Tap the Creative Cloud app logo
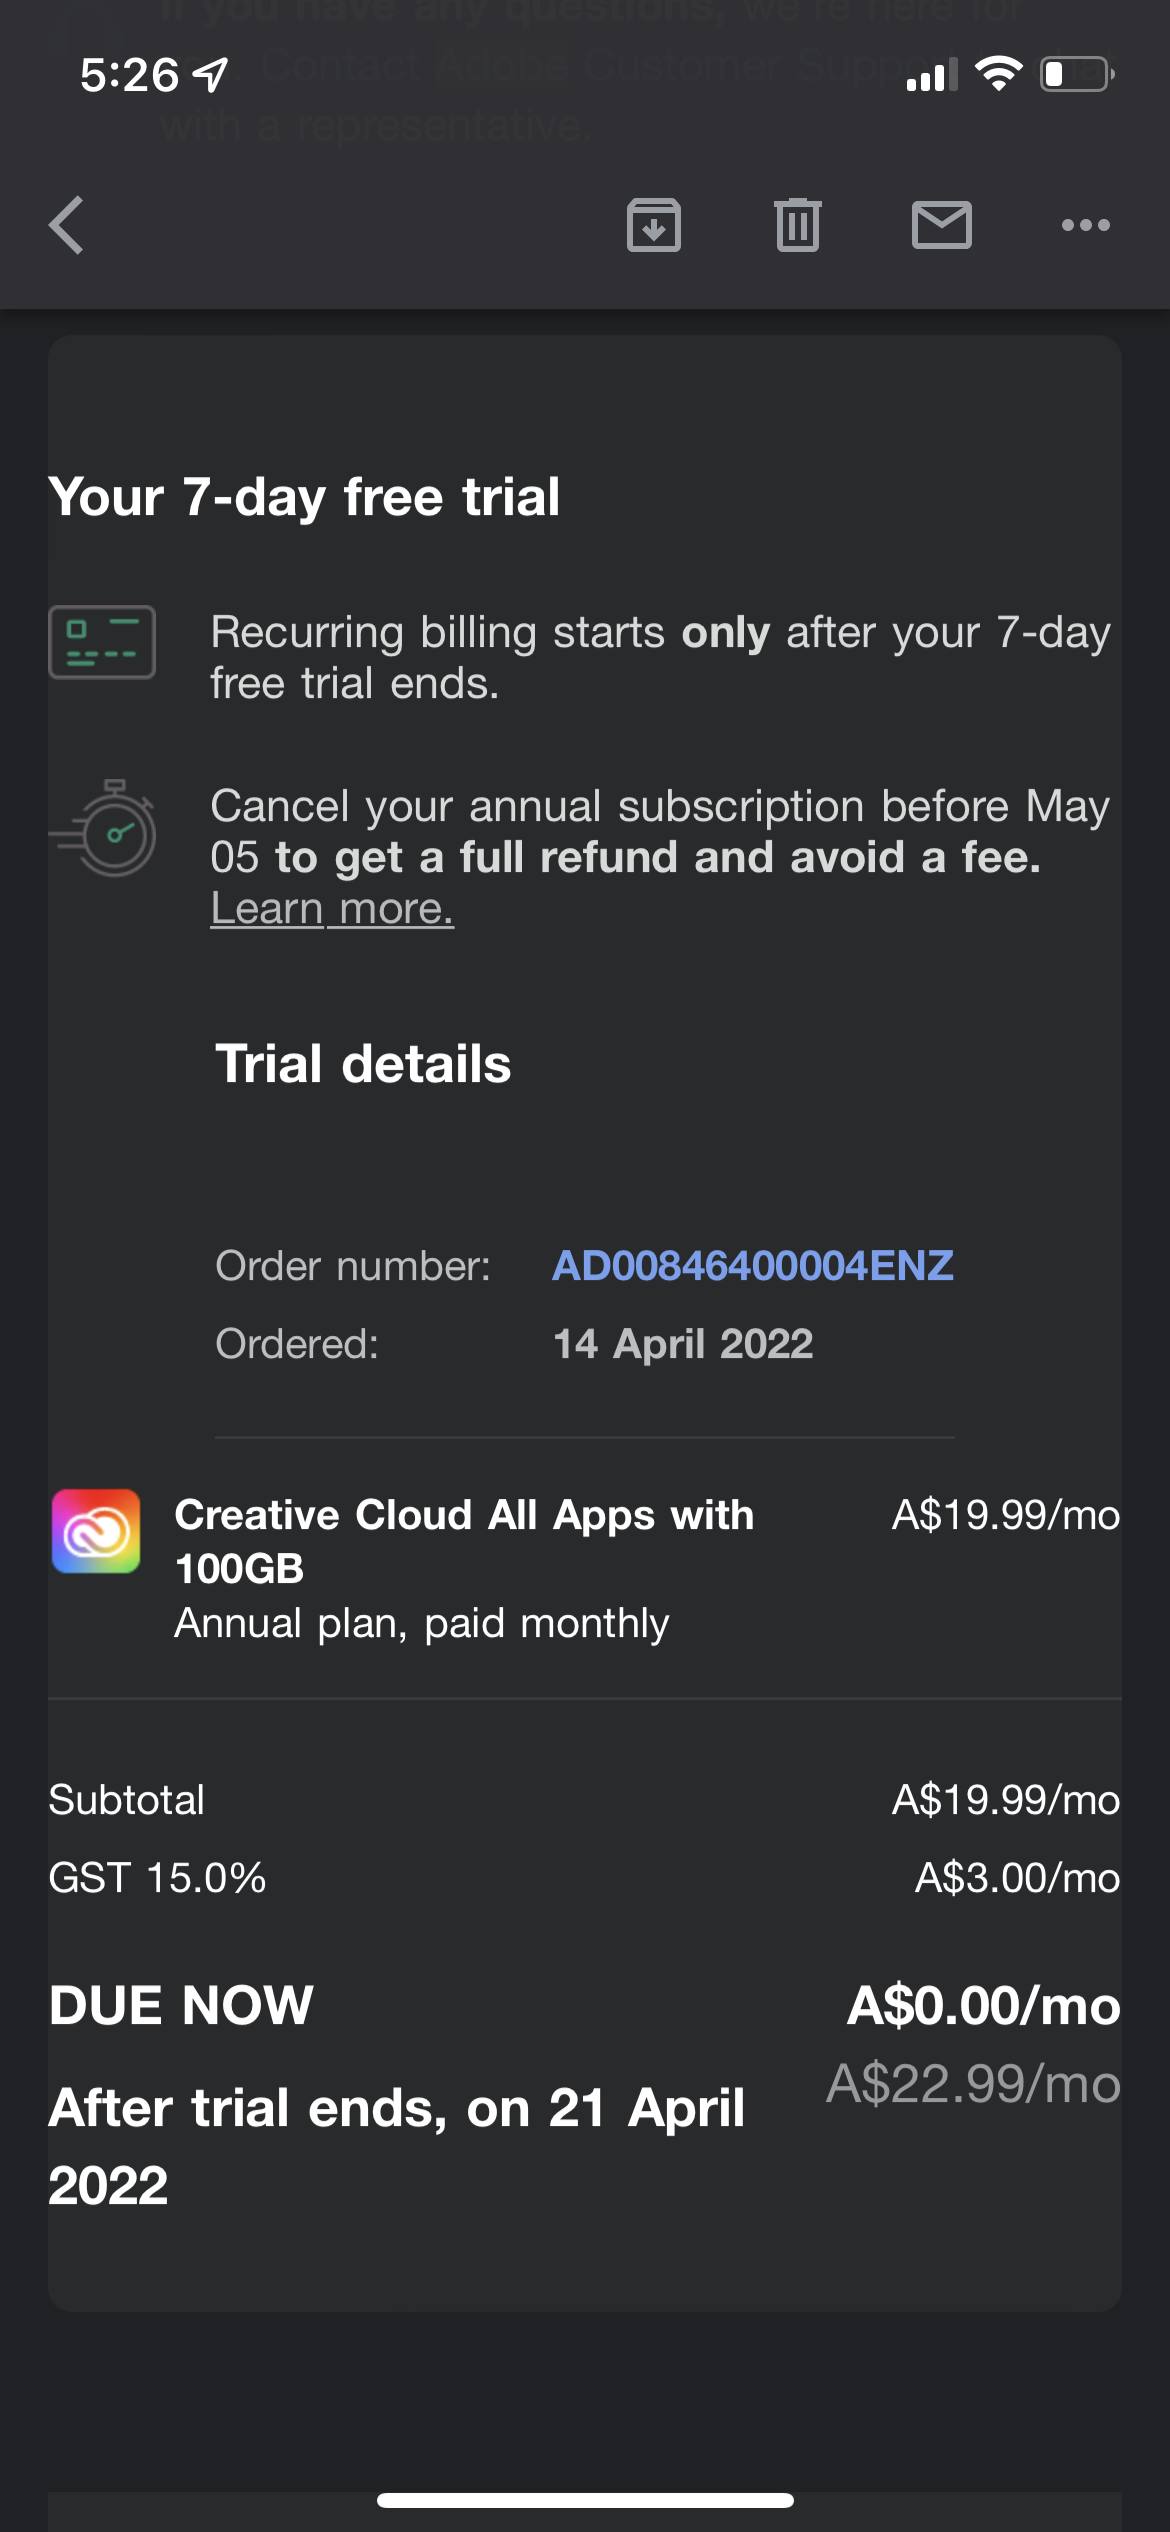This screenshot has height=2532, width=1170. point(96,1531)
